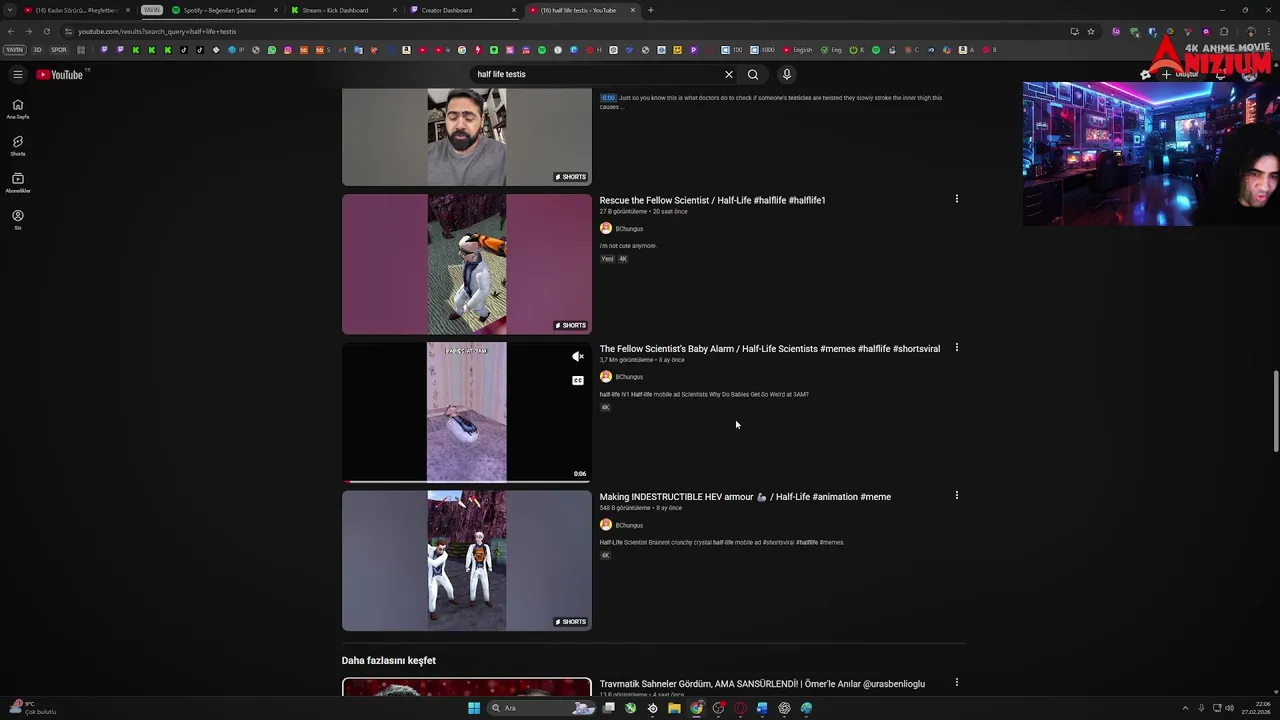Open the YouTube guide hamburger menu

pyautogui.click(x=17, y=74)
